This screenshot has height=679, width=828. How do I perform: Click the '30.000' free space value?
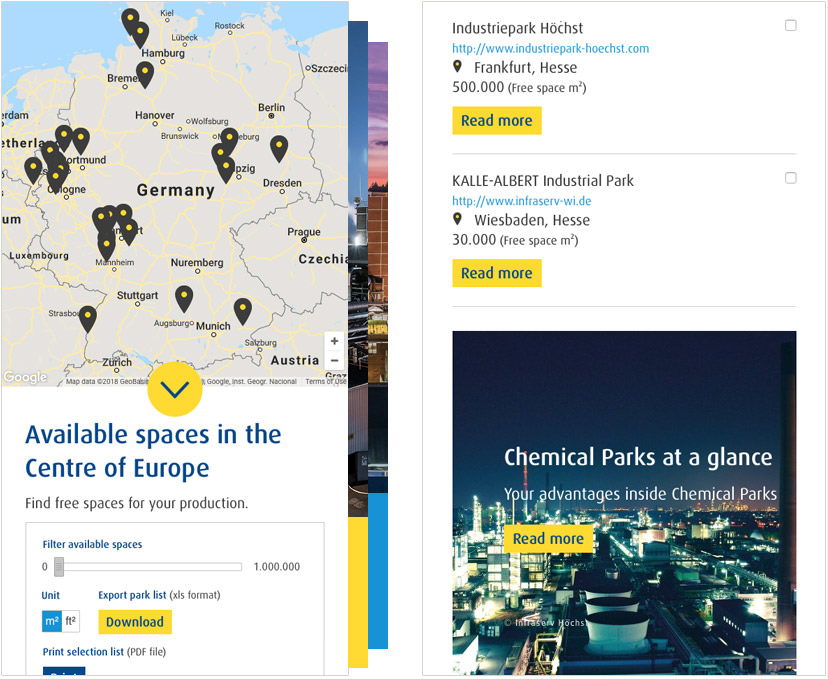[x=474, y=240]
